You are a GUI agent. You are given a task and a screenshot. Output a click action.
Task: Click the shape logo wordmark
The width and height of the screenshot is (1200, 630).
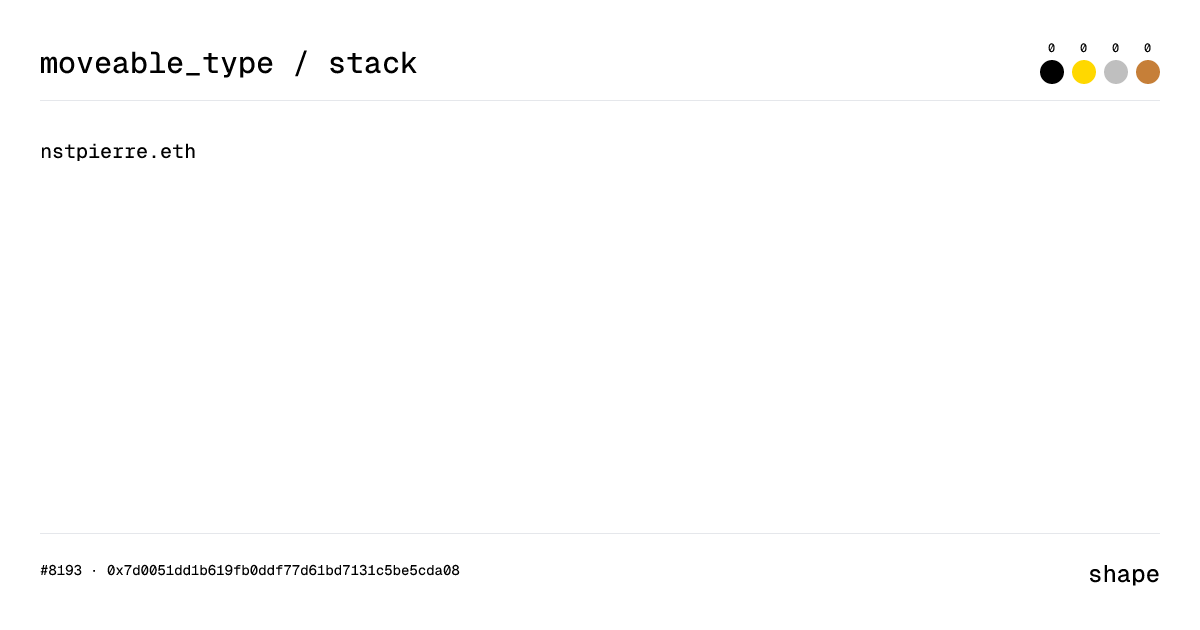coord(1124,574)
